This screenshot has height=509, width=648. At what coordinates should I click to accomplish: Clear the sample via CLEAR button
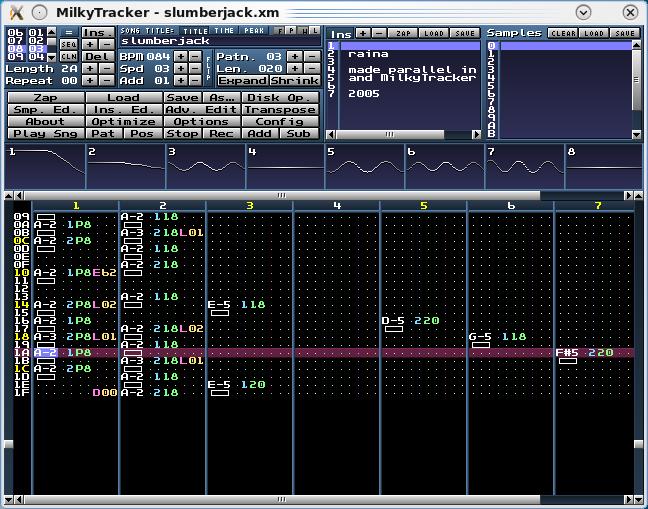click(x=562, y=33)
